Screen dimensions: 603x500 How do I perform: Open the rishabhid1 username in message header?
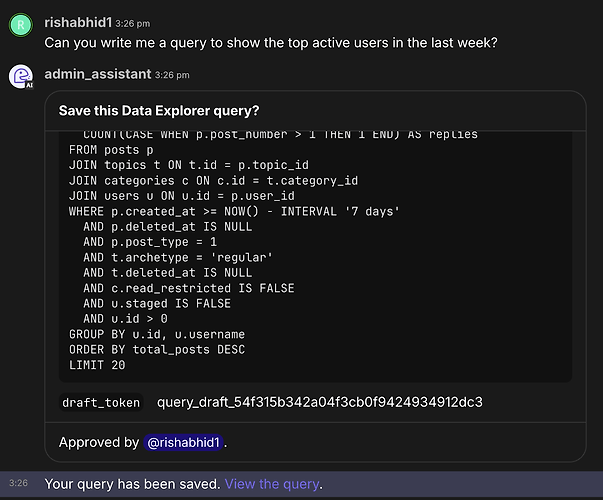pyautogui.click(x=78, y=23)
